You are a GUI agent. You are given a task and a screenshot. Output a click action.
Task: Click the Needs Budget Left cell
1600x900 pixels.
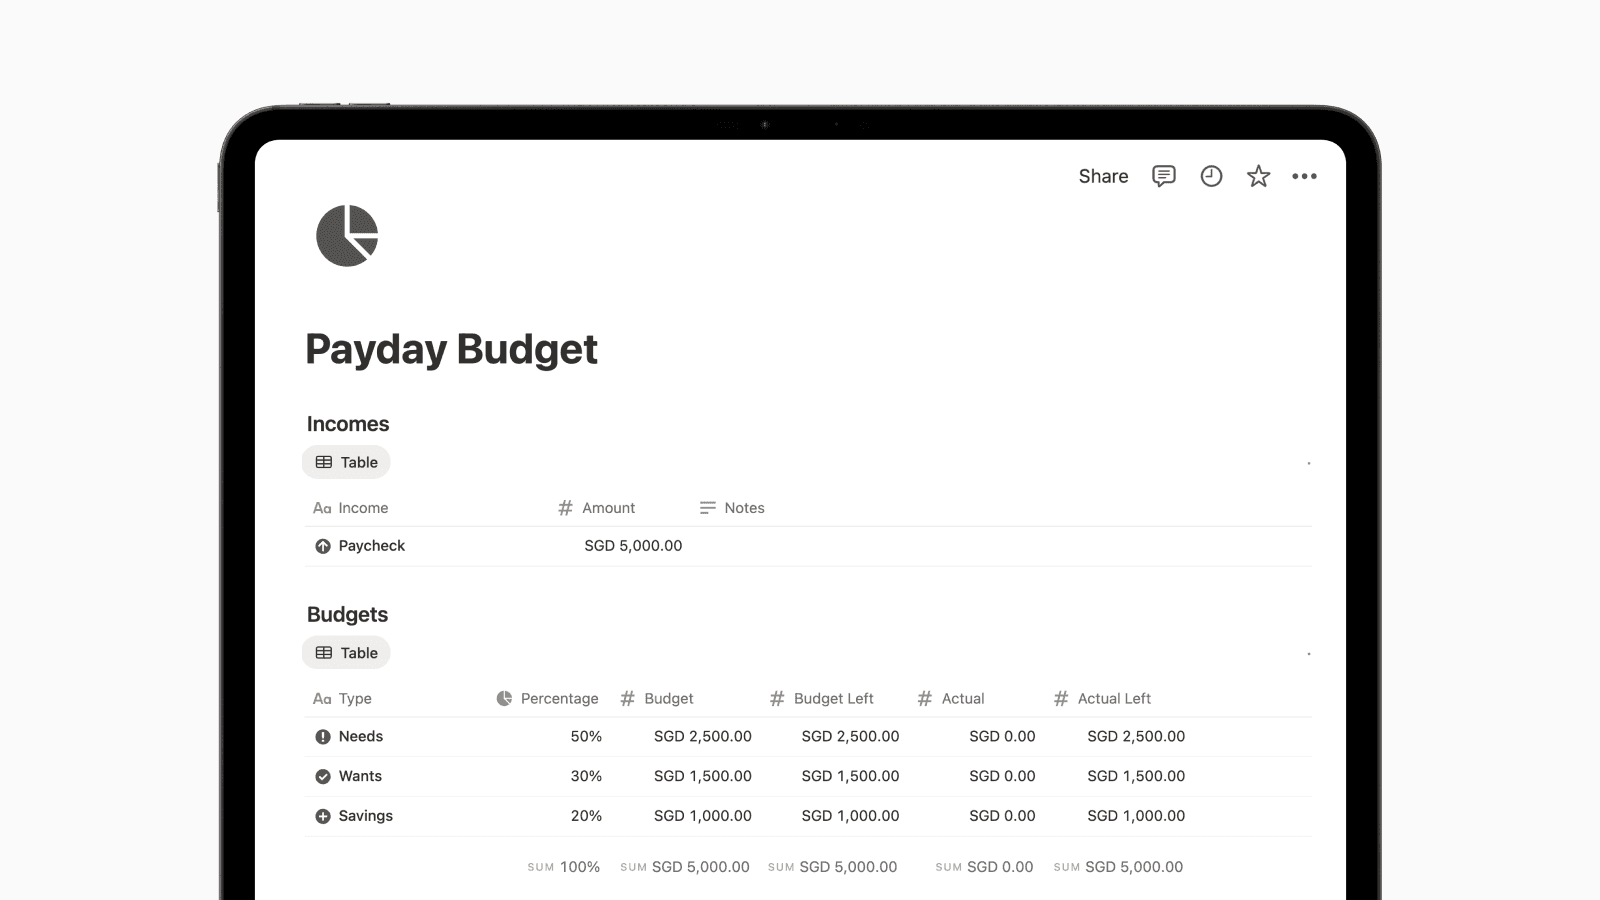click(x=850, y=737)
